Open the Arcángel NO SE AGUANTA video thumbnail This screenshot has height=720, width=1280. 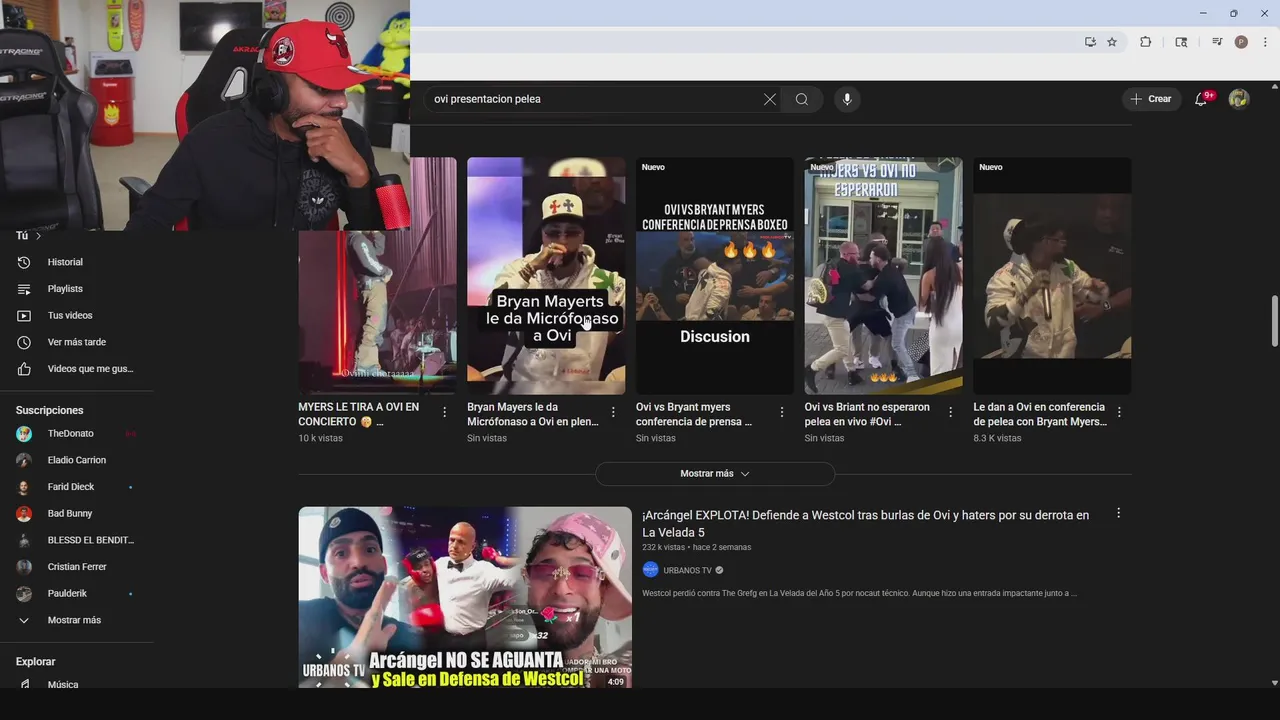click(465, 597)
